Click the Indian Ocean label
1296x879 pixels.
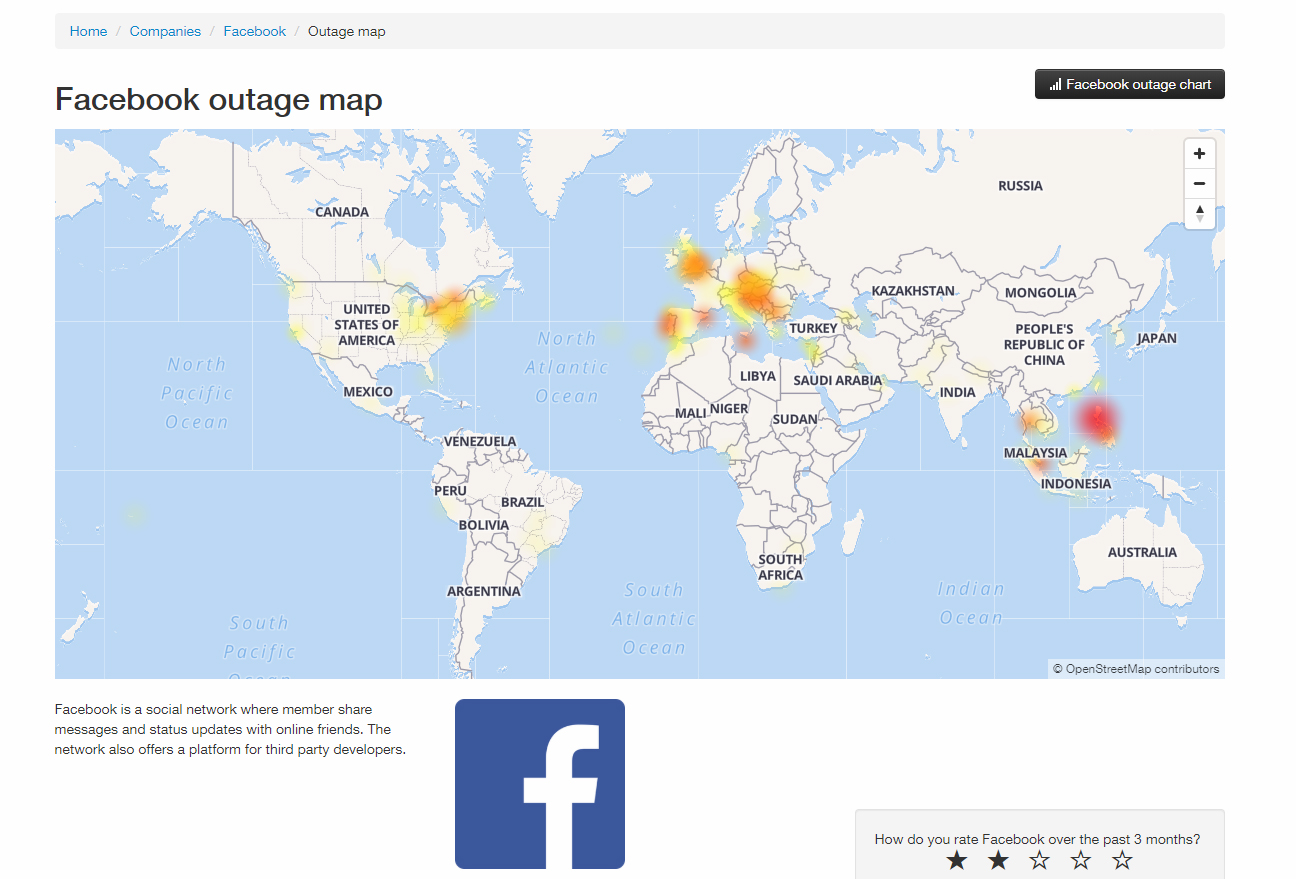970,603
